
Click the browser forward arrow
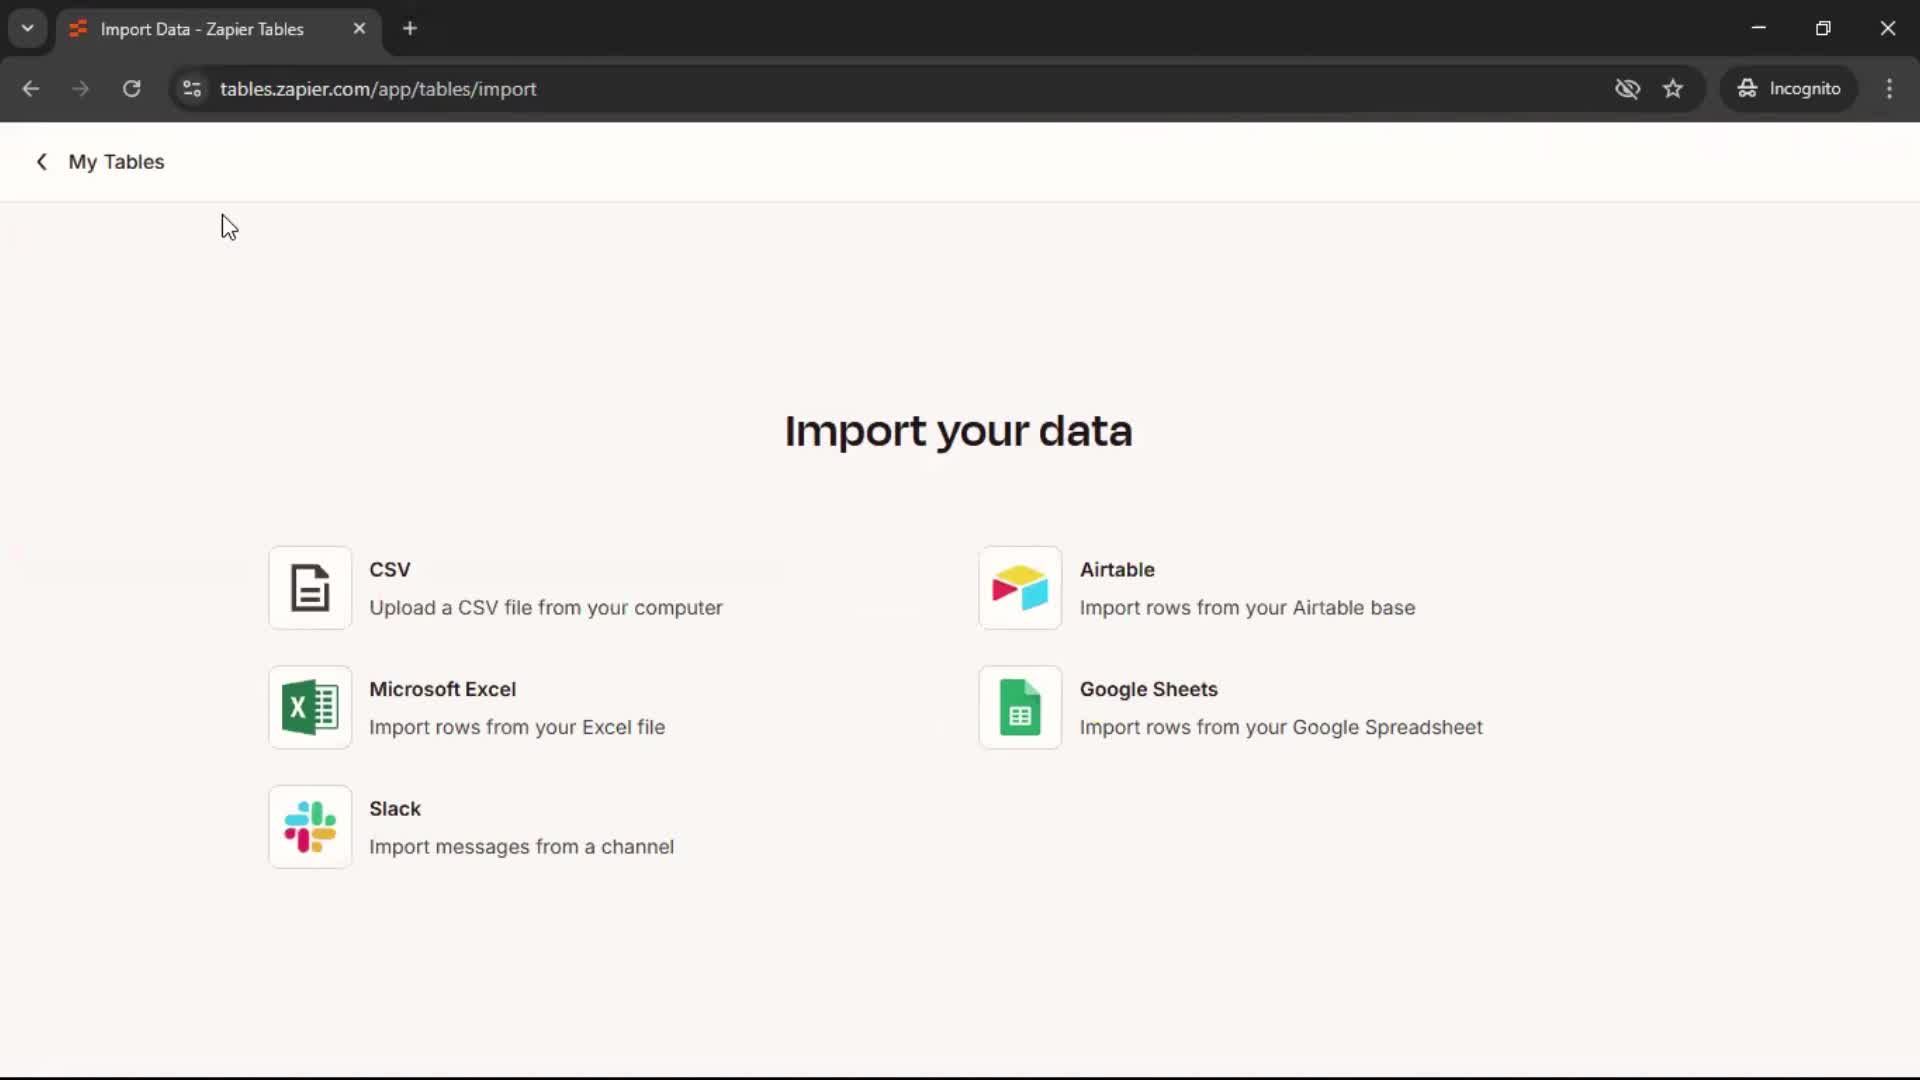(81, 89)
